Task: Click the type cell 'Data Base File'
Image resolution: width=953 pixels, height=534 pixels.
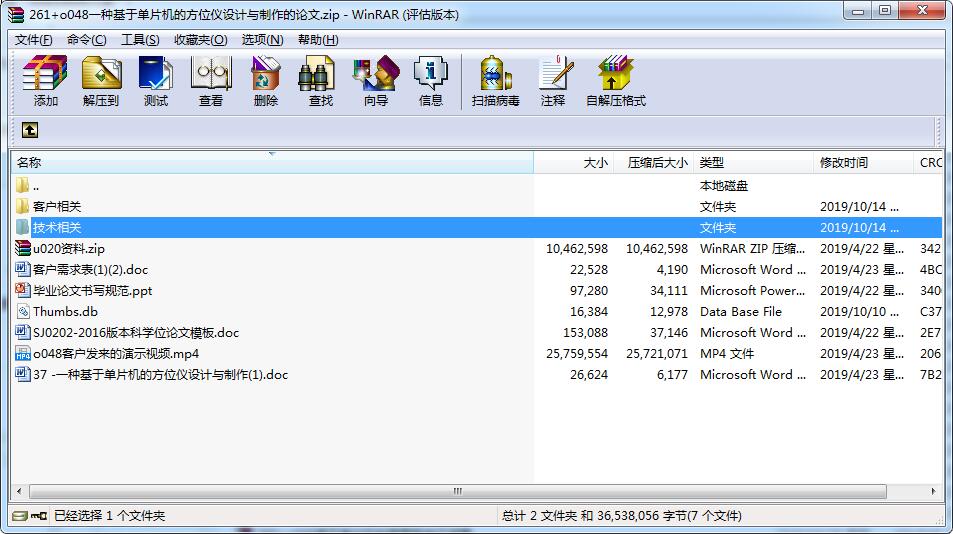Action: point(741,312)
